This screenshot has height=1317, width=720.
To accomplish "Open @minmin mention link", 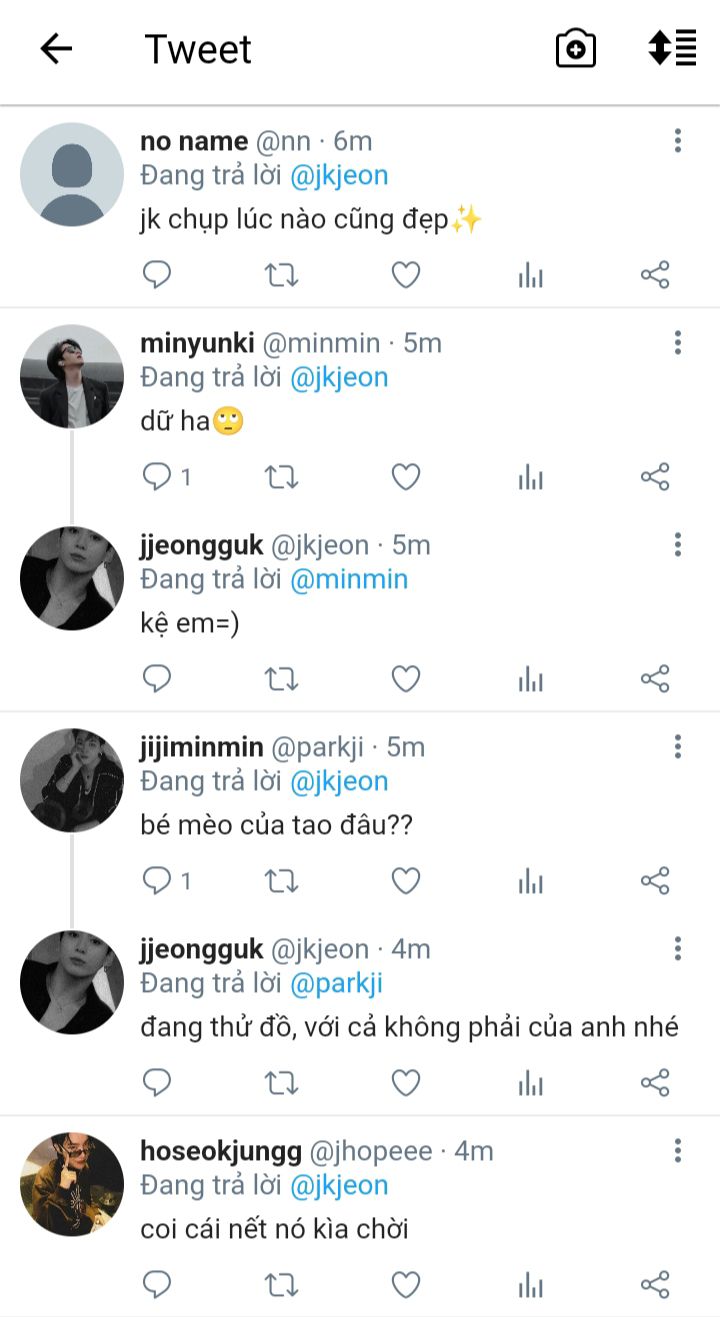I will pyautogui.click(x=349, y=579).
